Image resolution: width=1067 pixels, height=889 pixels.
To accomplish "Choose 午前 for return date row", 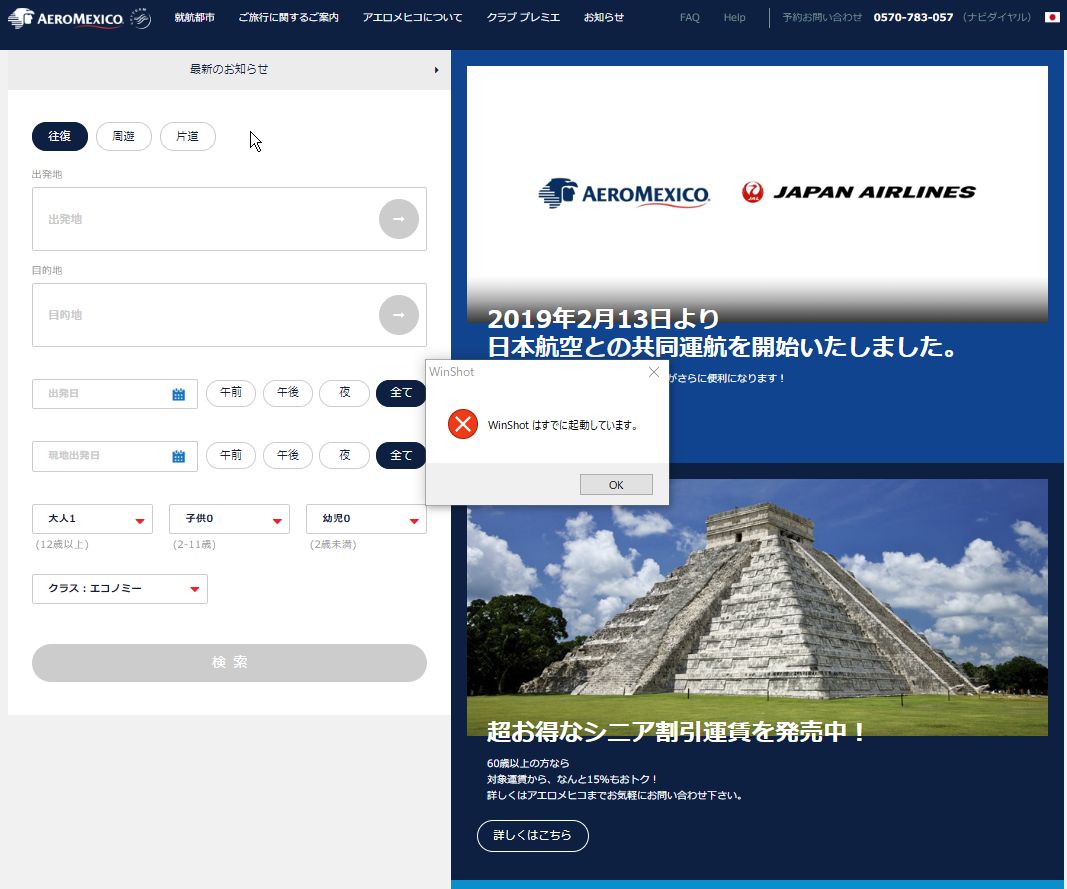I will coord(231,455).
